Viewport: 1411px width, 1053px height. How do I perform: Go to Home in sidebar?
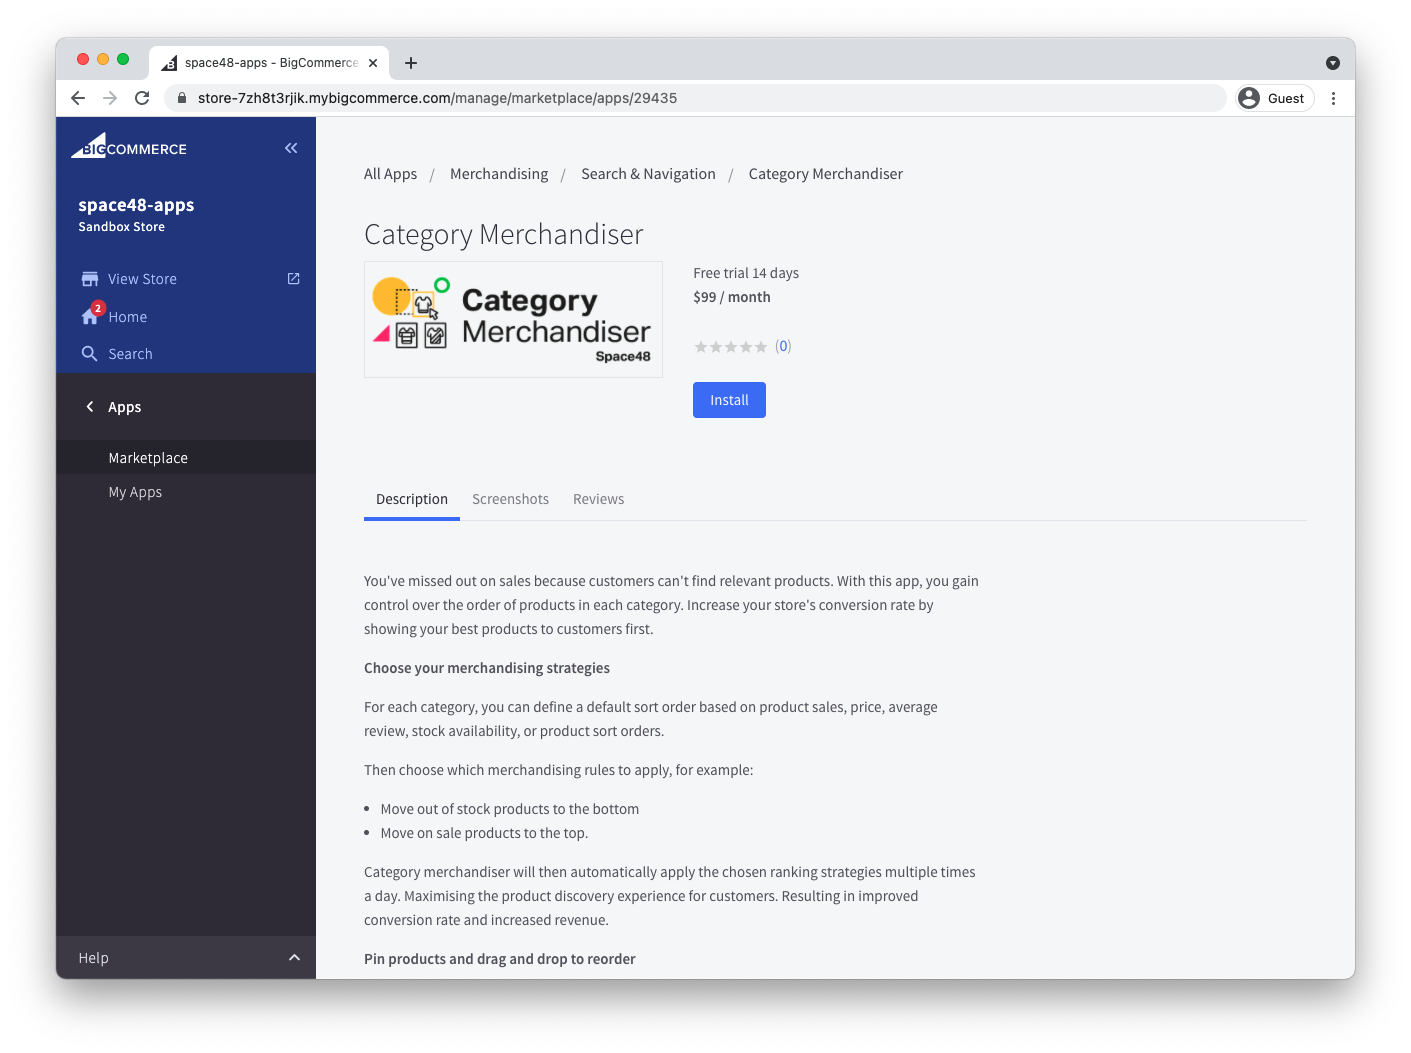128,317
